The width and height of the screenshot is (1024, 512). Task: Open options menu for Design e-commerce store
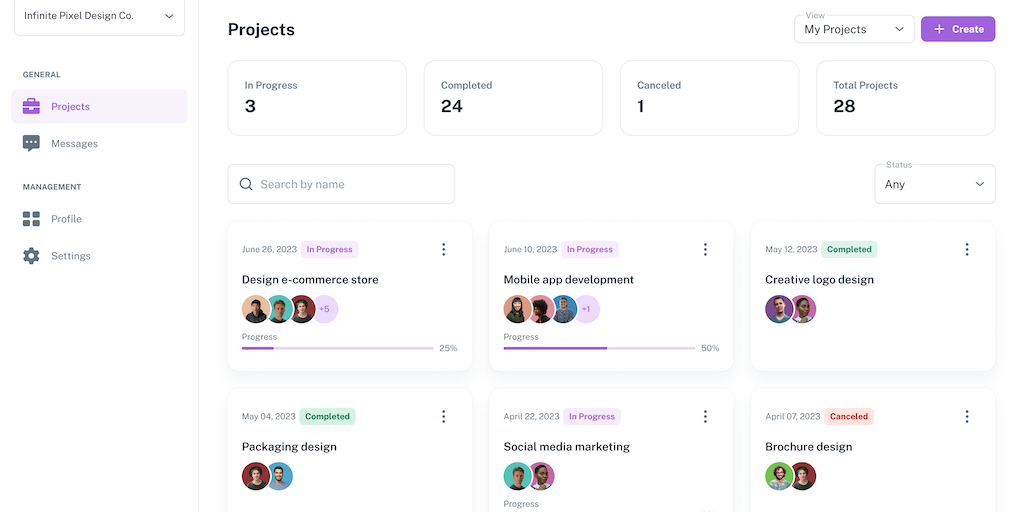(444, 250)
